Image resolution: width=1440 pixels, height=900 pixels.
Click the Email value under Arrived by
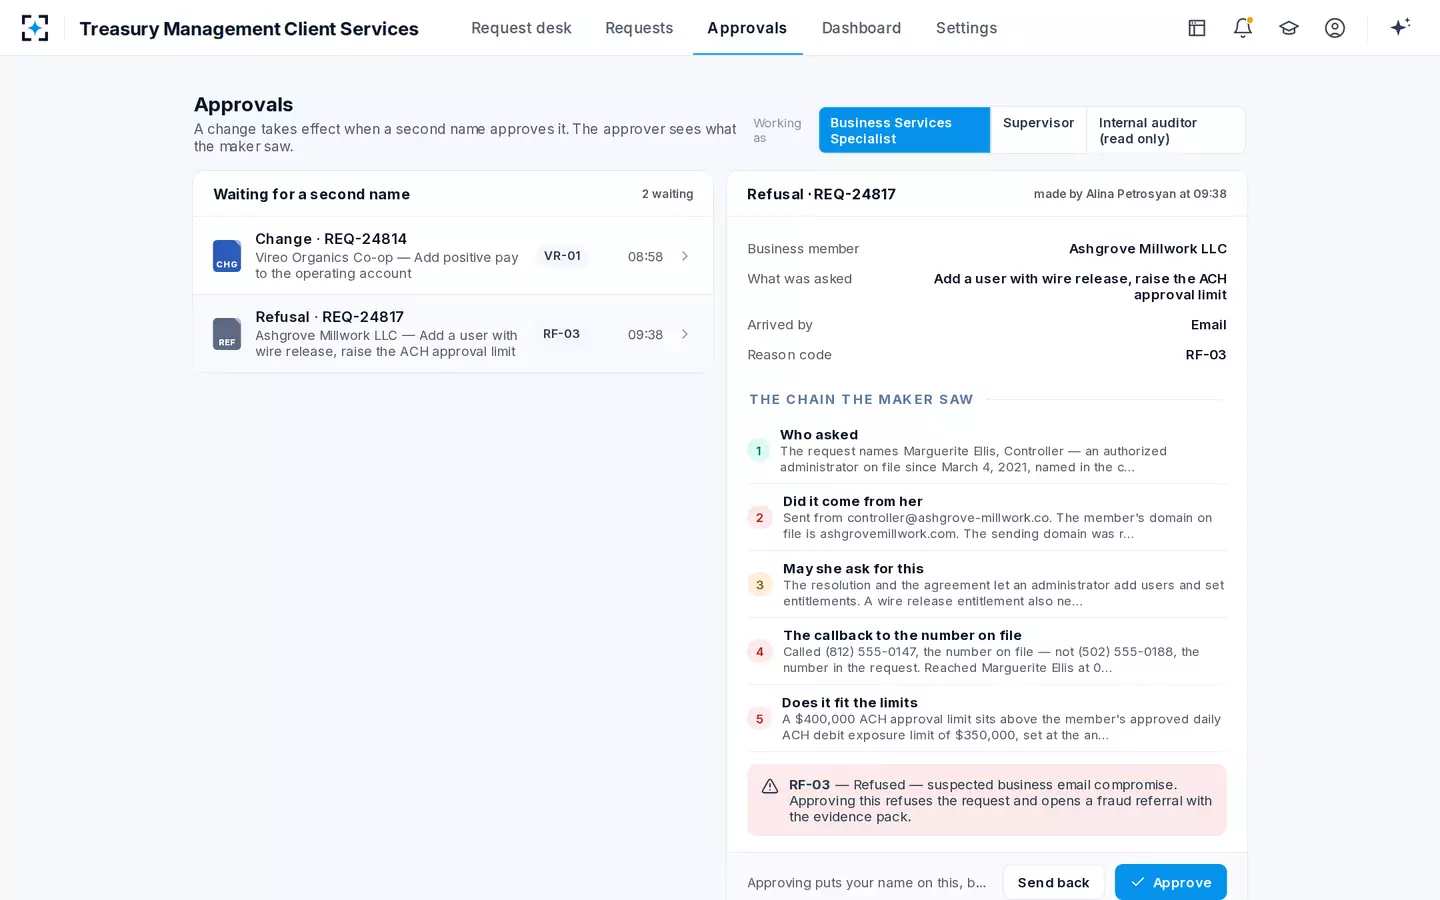coord(1209,325)
